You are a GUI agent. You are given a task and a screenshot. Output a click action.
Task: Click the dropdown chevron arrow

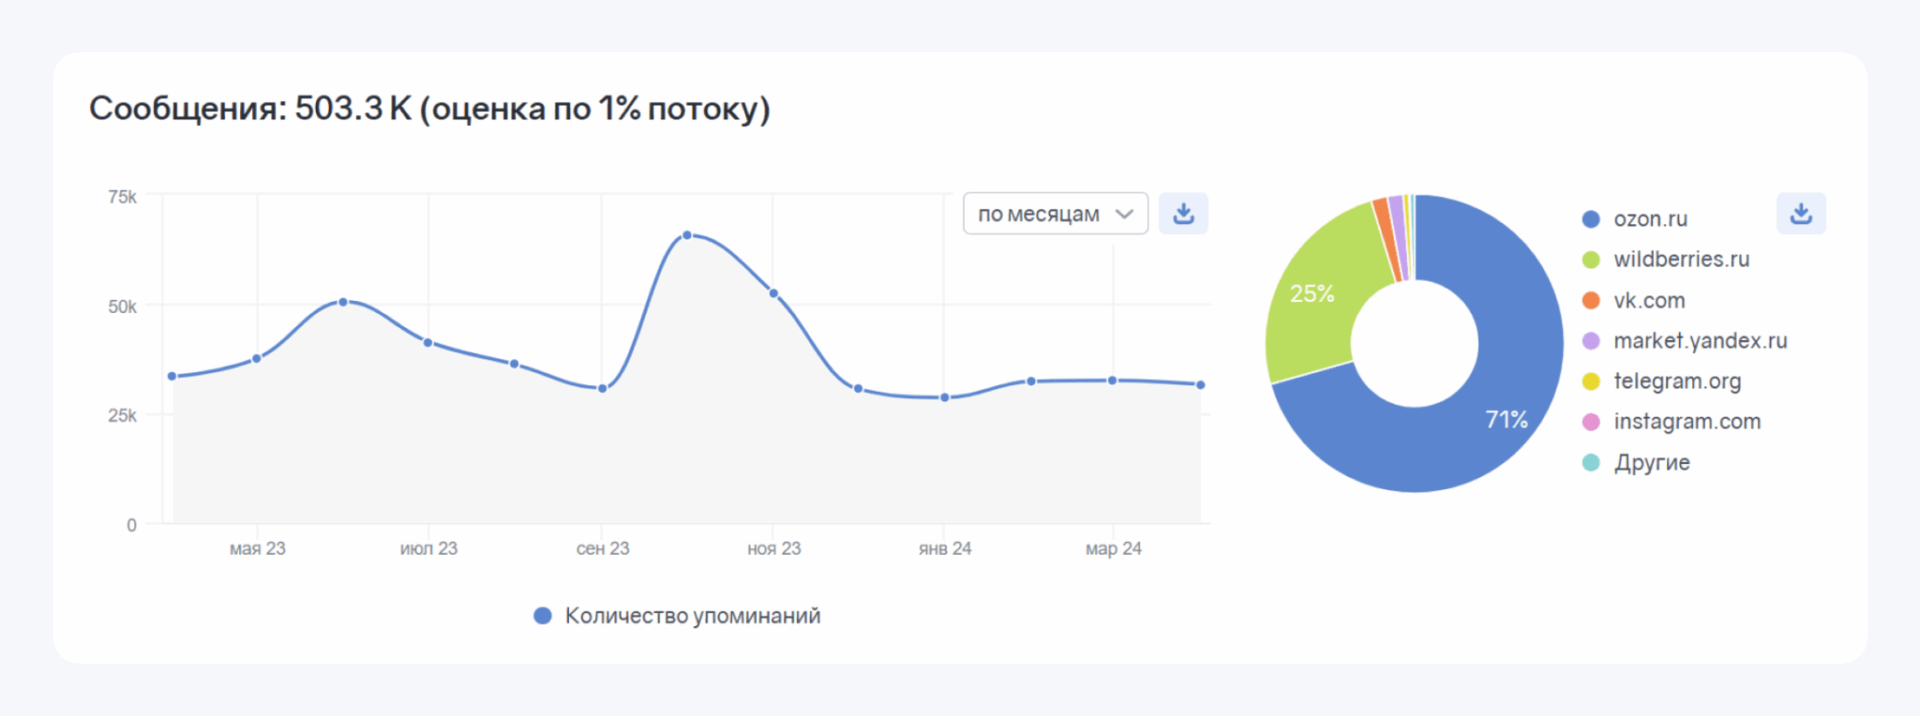click(x=1124, y=214)
